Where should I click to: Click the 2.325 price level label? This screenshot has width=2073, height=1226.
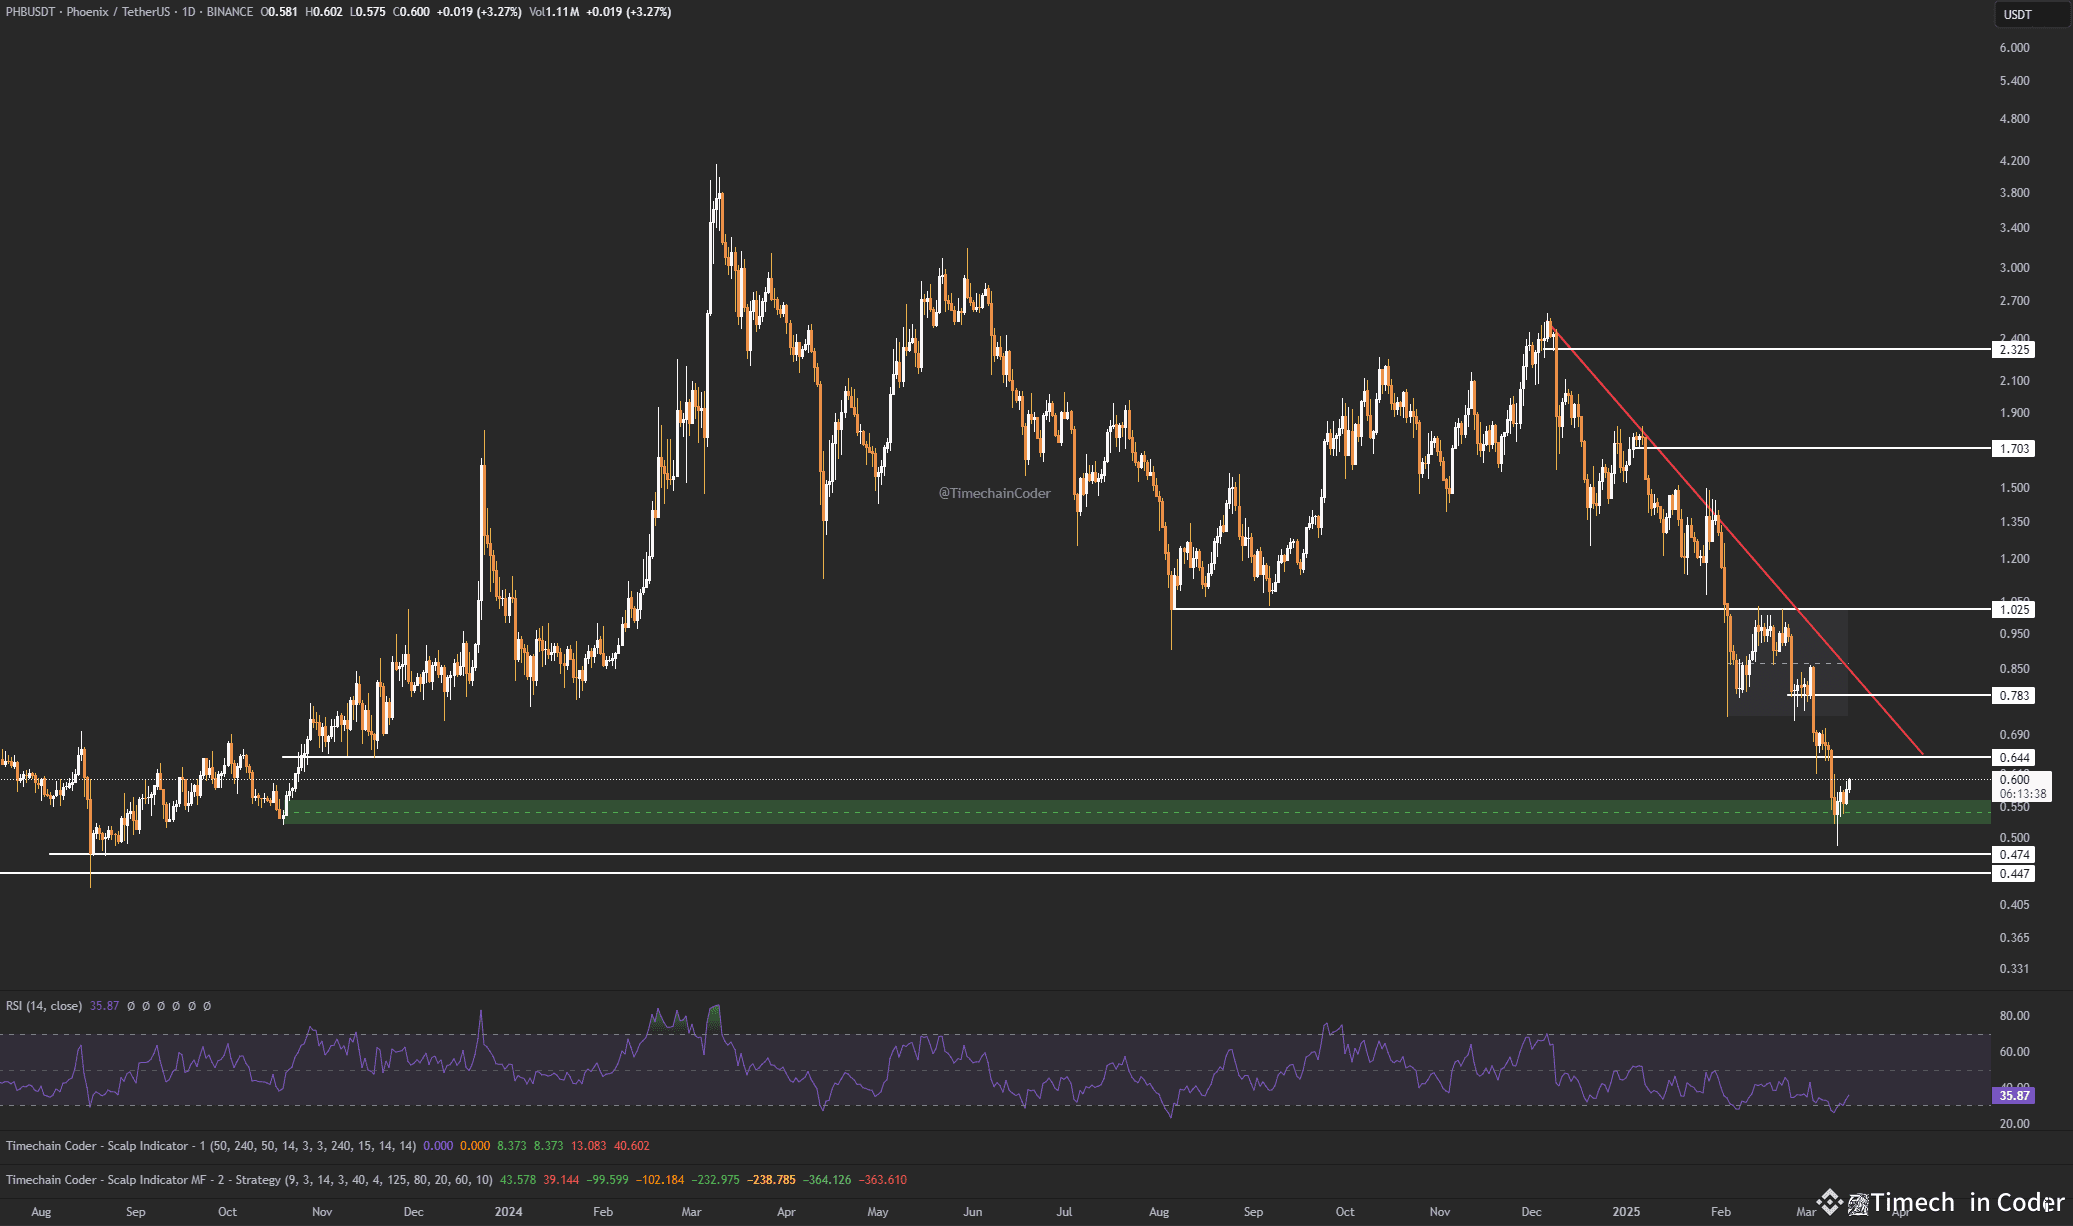(2013, 350)
